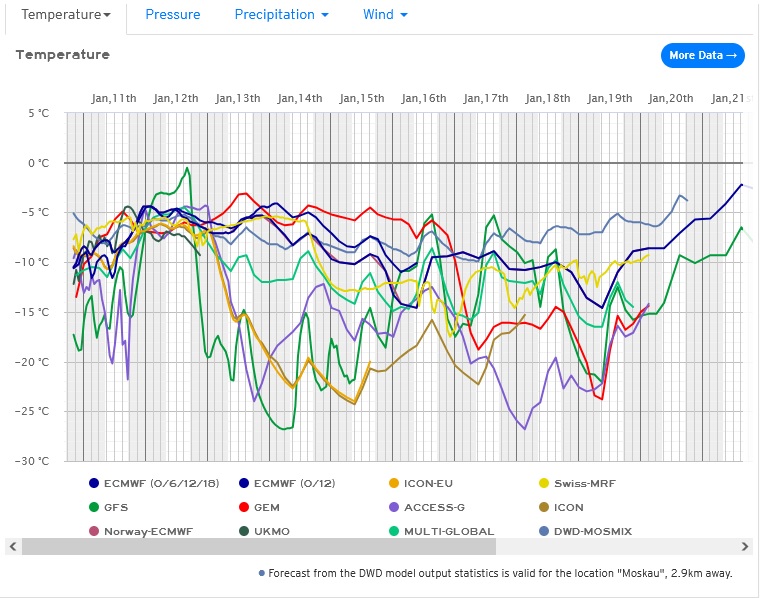Click the ICON brown legend marker

[x=544, y=507]
